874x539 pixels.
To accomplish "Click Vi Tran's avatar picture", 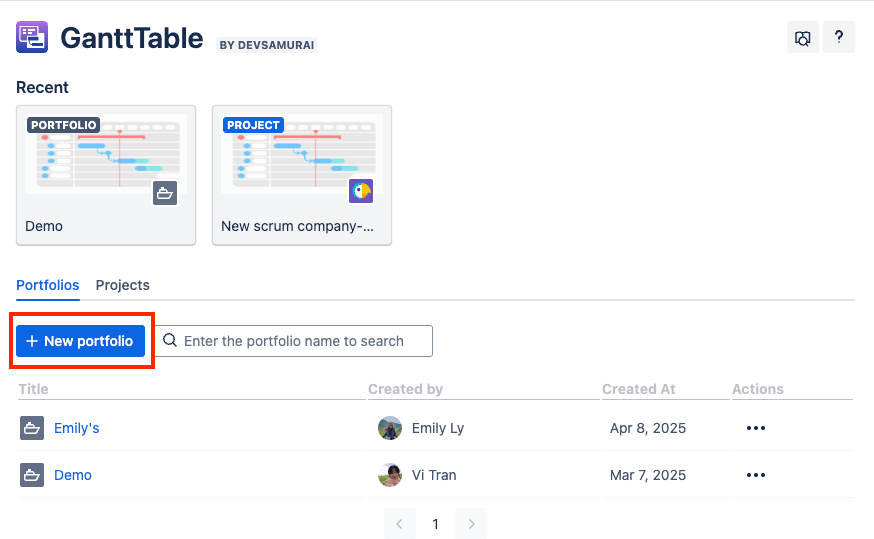I will tap(390, 475).
